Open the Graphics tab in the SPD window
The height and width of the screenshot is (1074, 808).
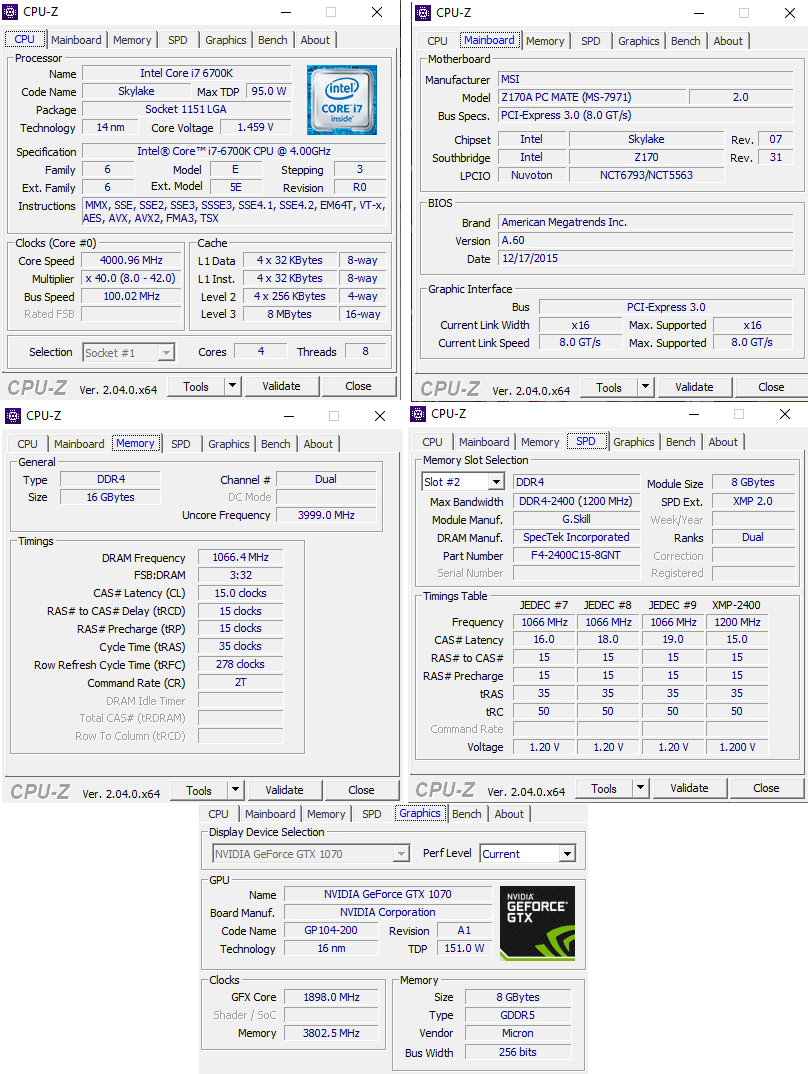[634, 442]
